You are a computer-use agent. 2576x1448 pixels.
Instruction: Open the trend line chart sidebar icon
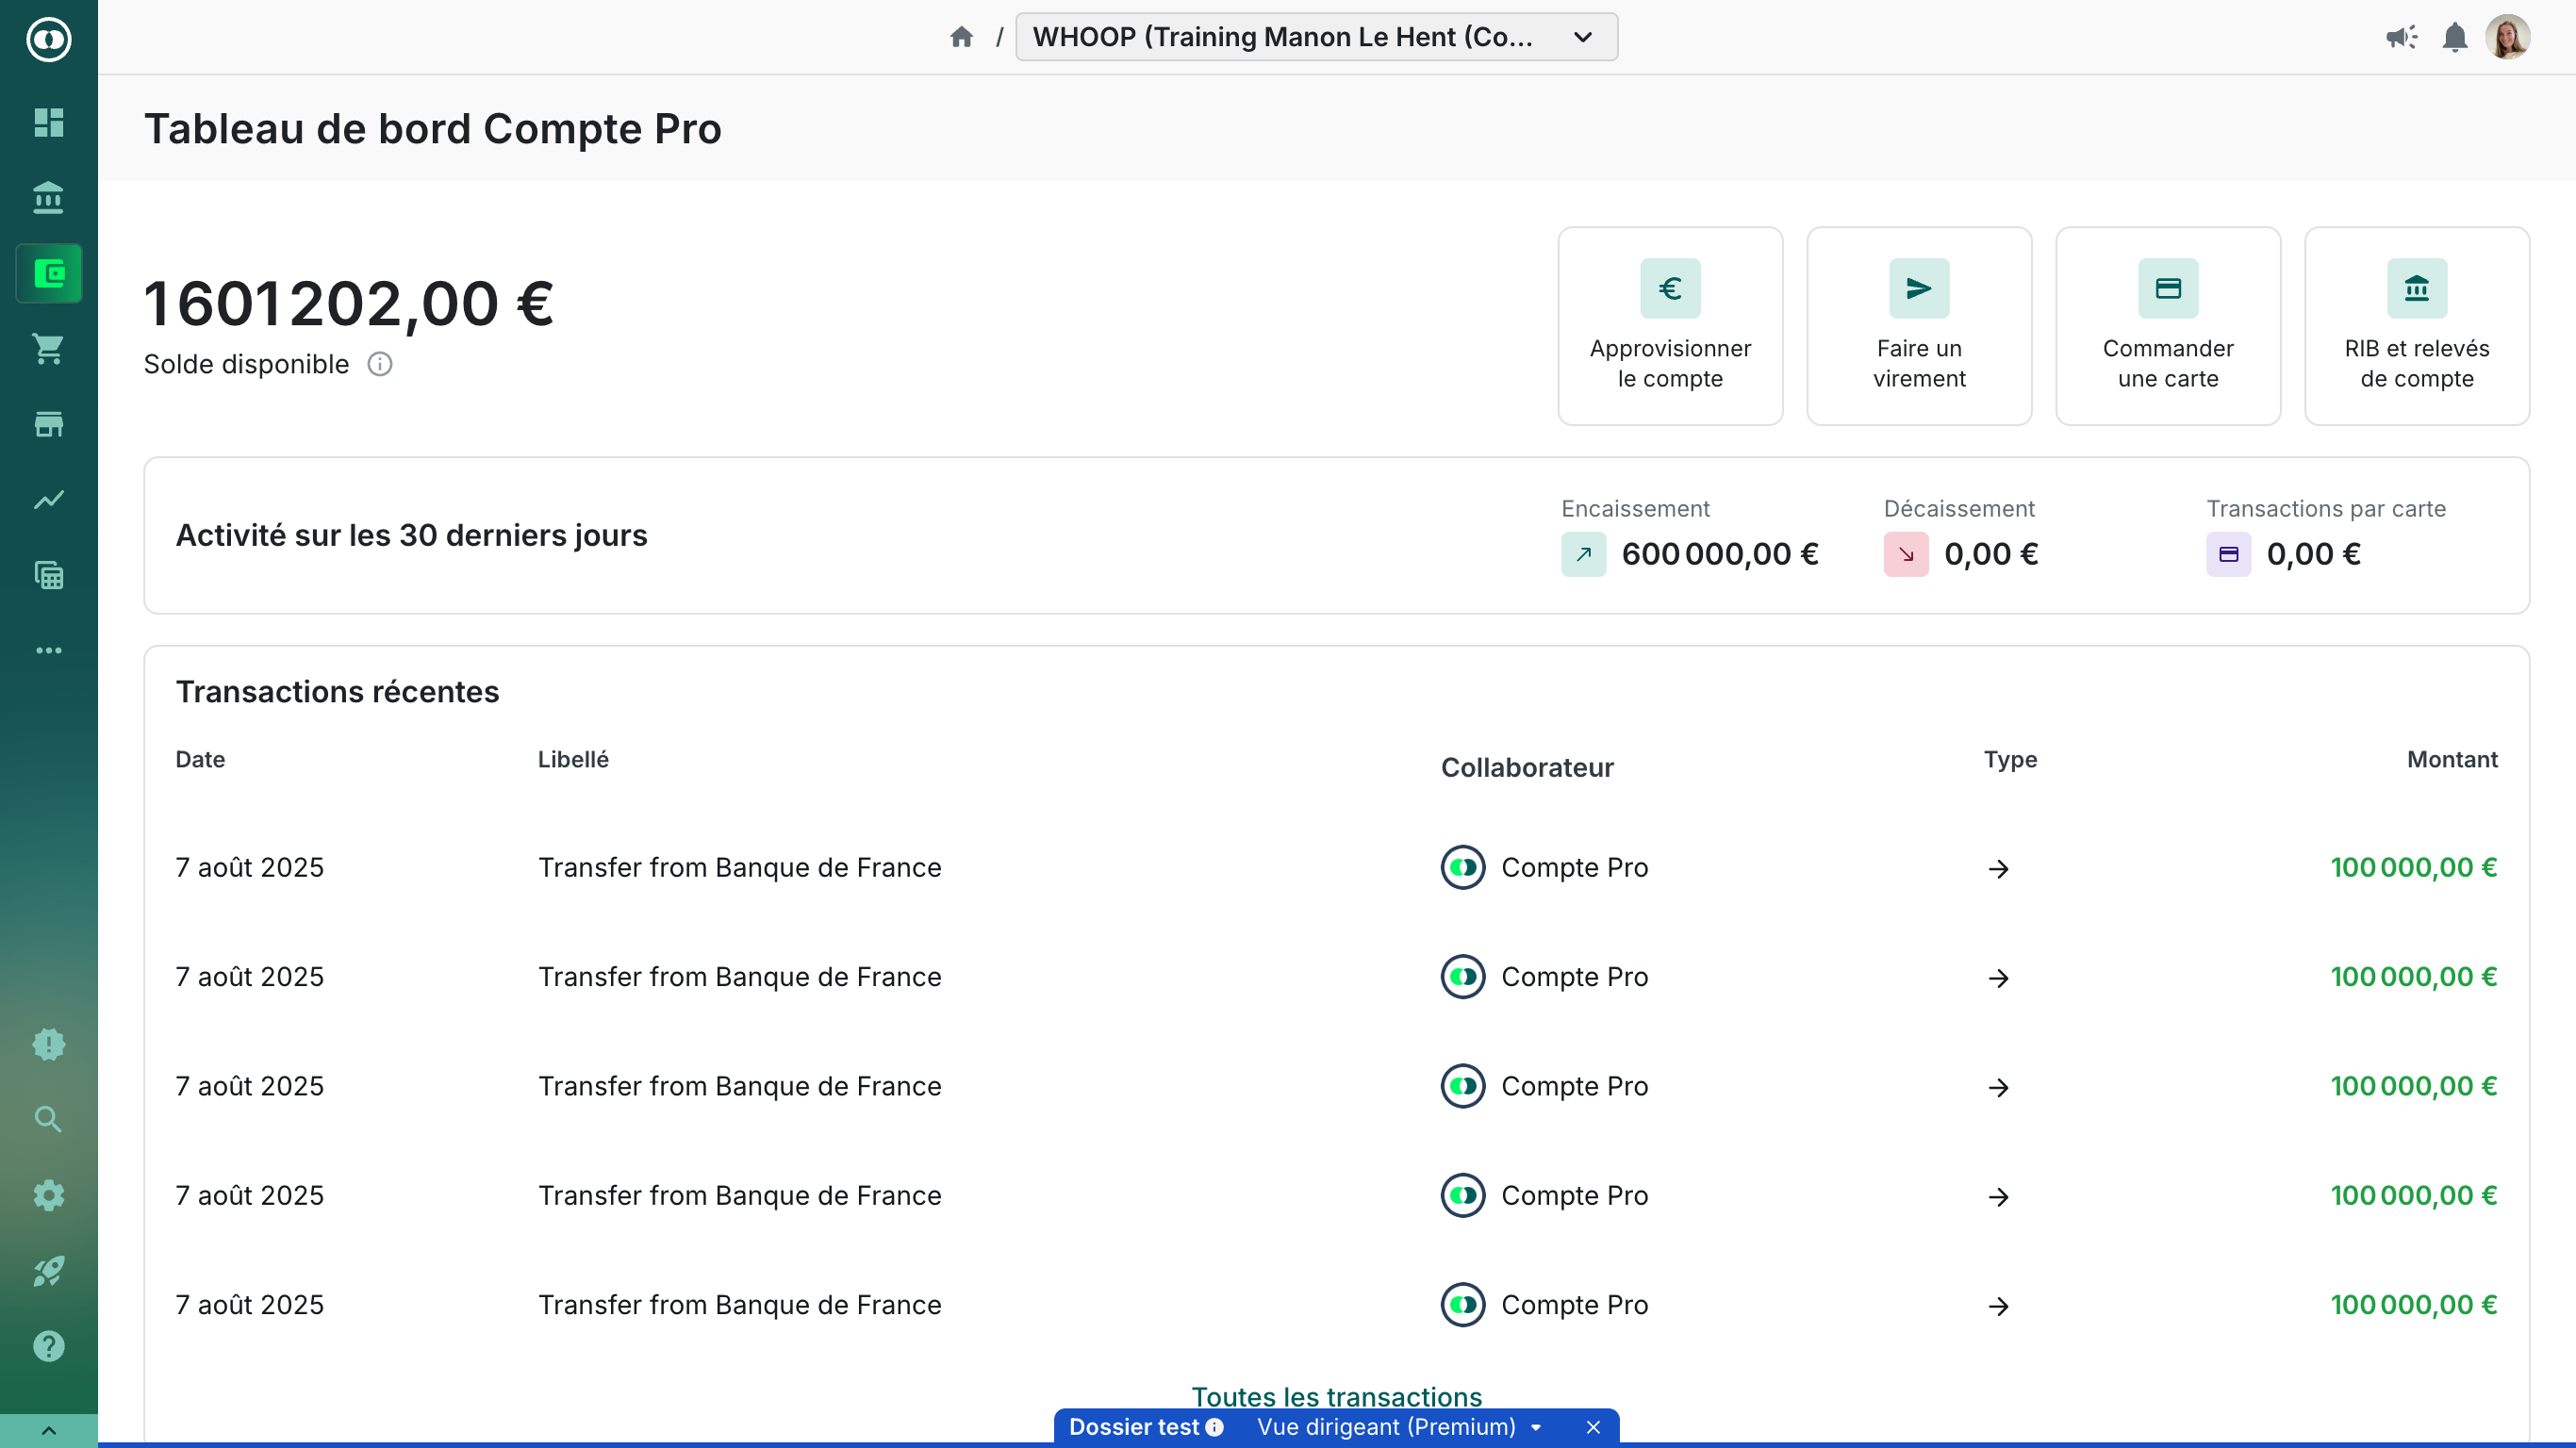[x=48, y=499]
